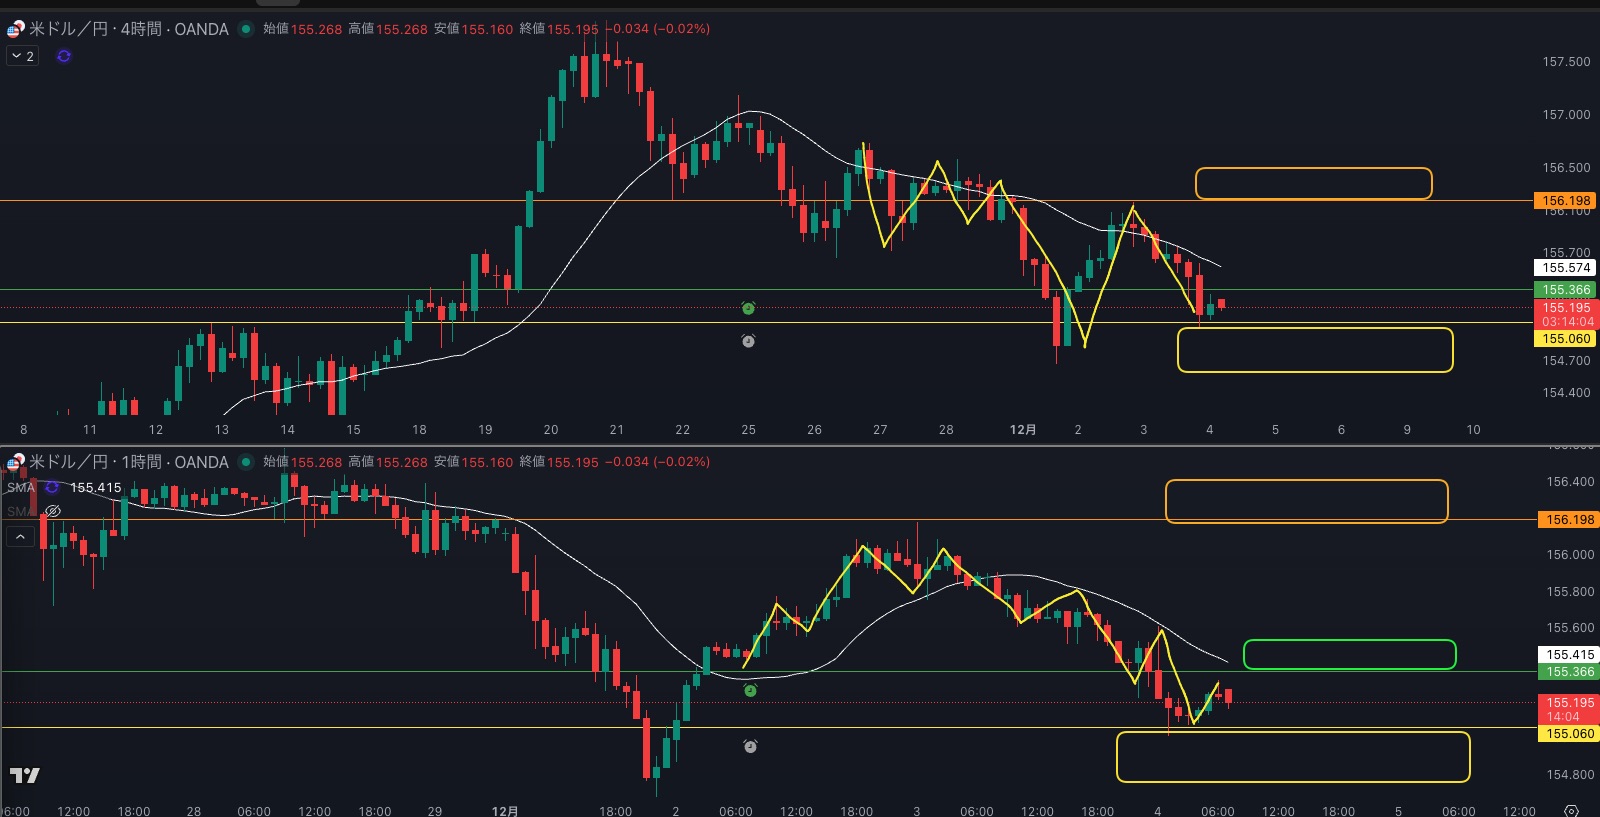Click the gray alarm icon on the 1-hour chart
Screen dimensions: 1600x817
[750, 746]
